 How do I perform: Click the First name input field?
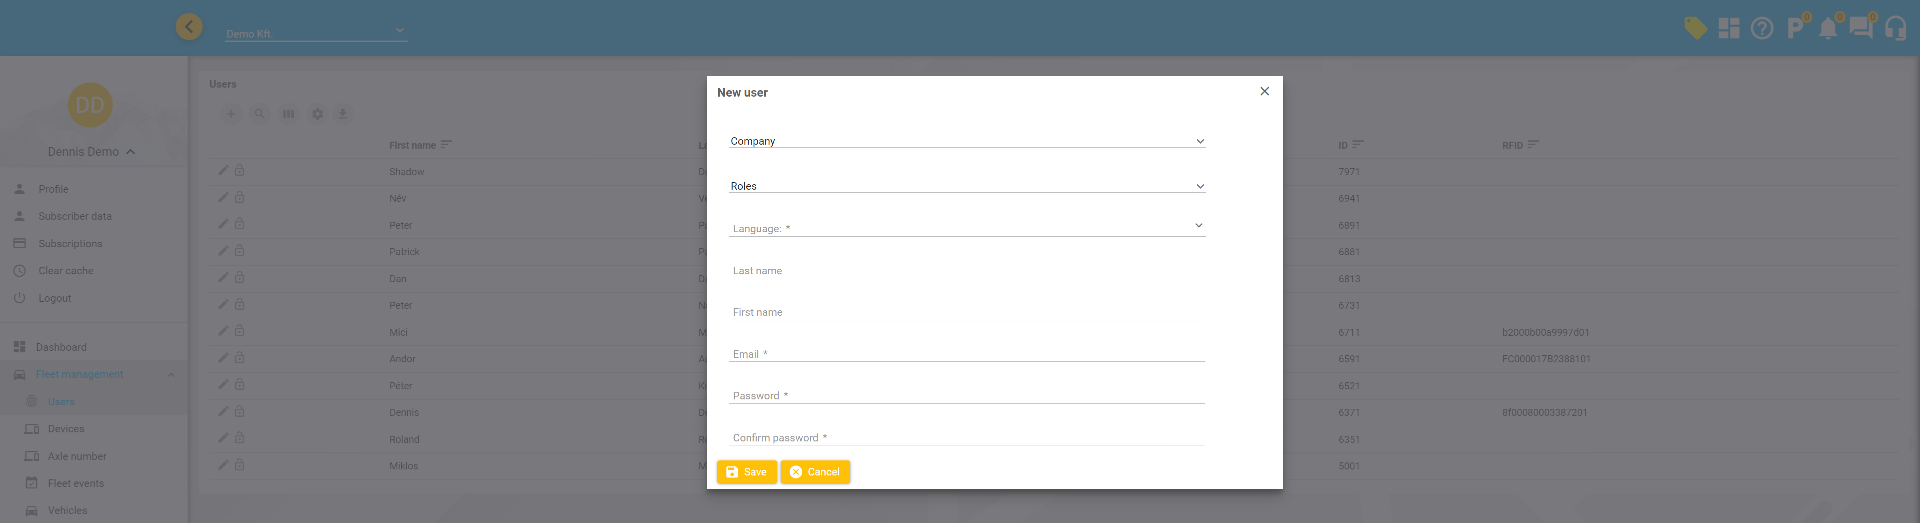(x=967, y=312)
